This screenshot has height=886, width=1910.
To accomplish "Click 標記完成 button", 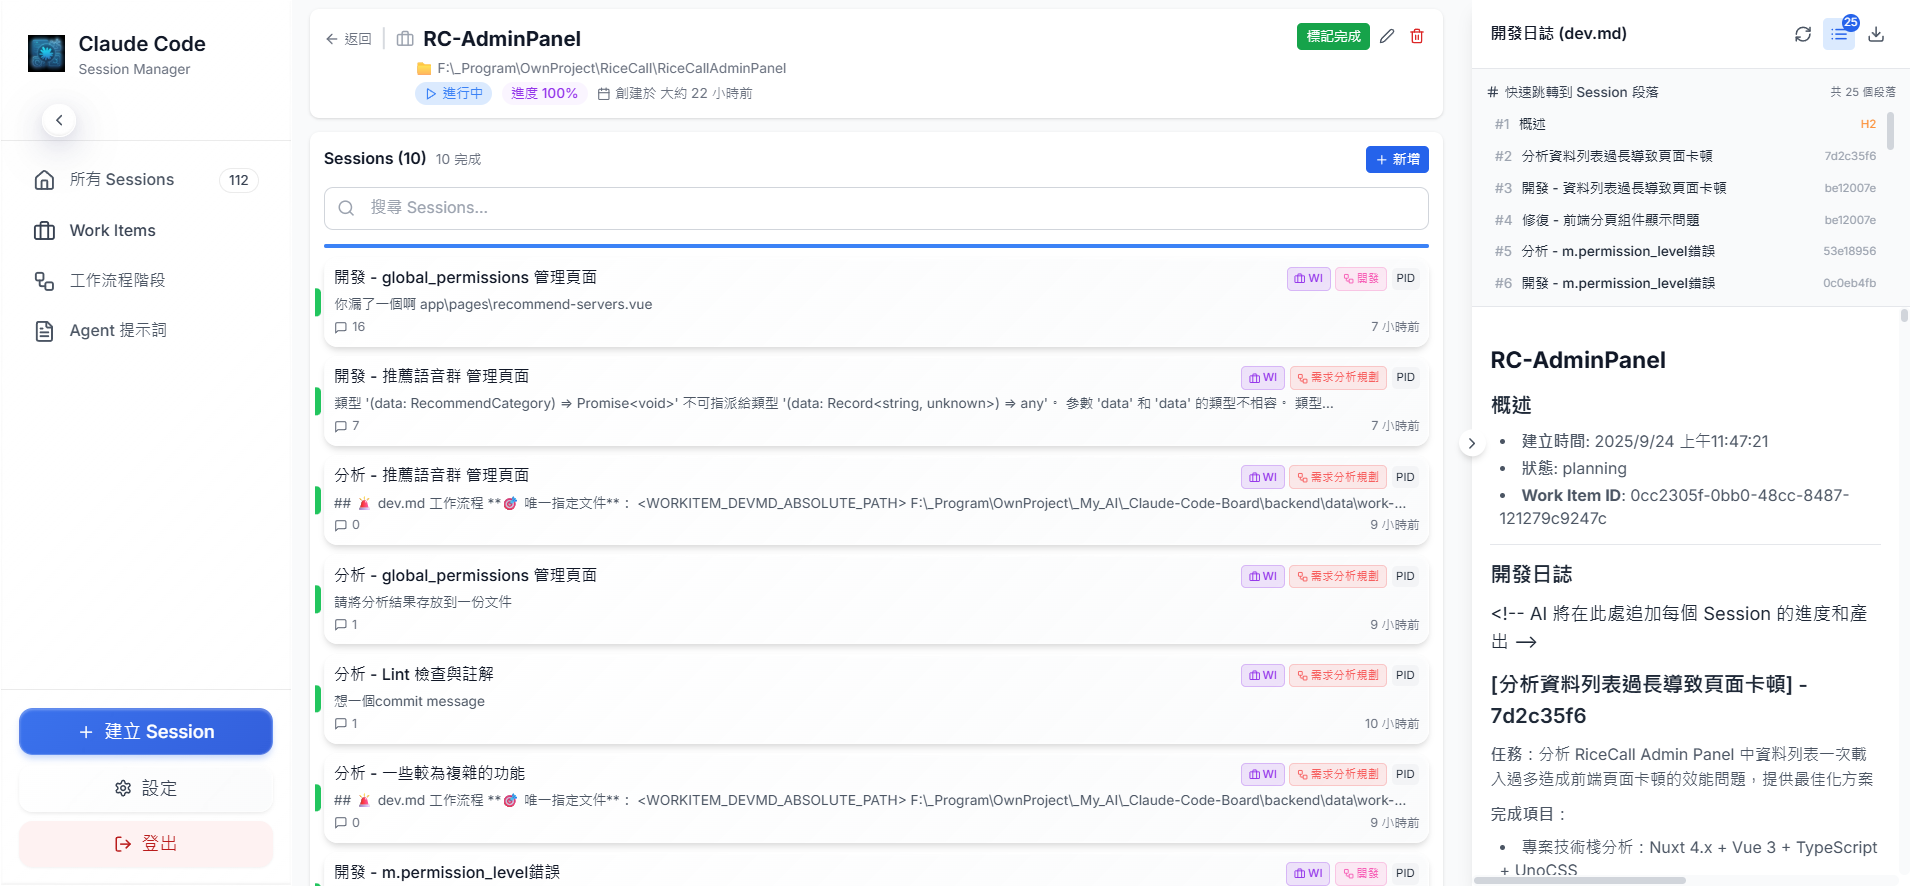I will 1333,36.
